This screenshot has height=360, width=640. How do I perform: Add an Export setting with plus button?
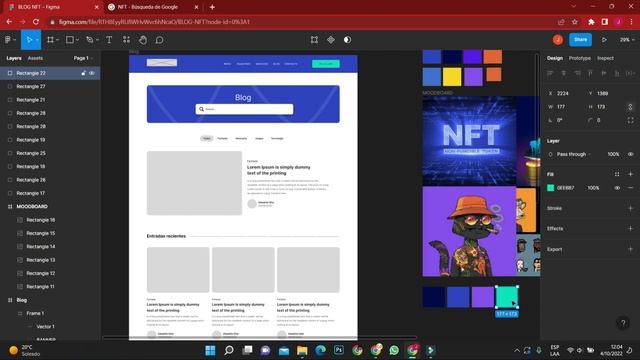(631, 249)
